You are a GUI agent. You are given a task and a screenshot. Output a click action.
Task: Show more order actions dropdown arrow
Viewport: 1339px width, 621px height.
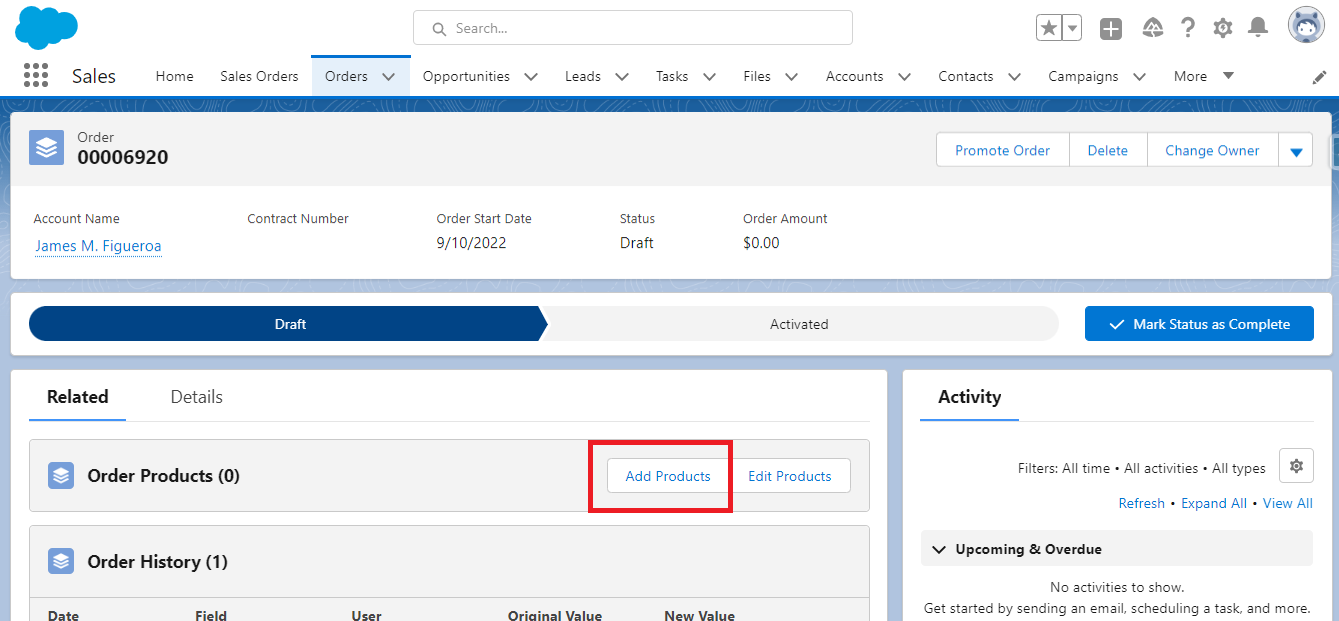pyautogui.click(x=1296, y=150)
